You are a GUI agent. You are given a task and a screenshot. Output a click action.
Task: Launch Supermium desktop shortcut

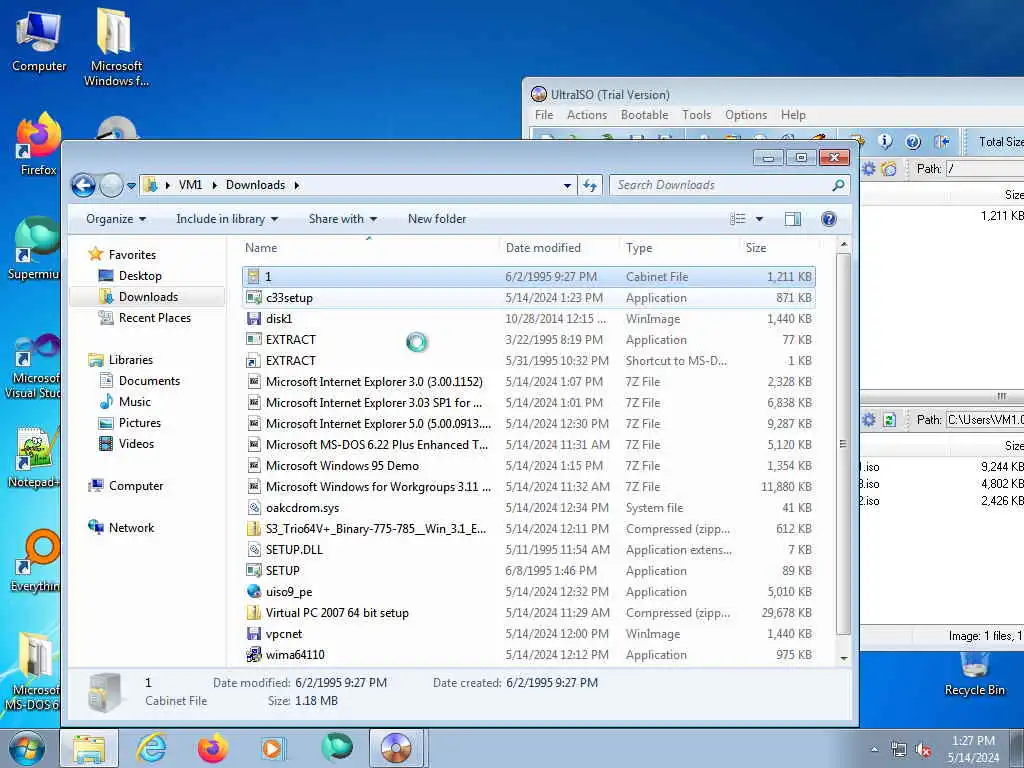click(x=34, y=248)
